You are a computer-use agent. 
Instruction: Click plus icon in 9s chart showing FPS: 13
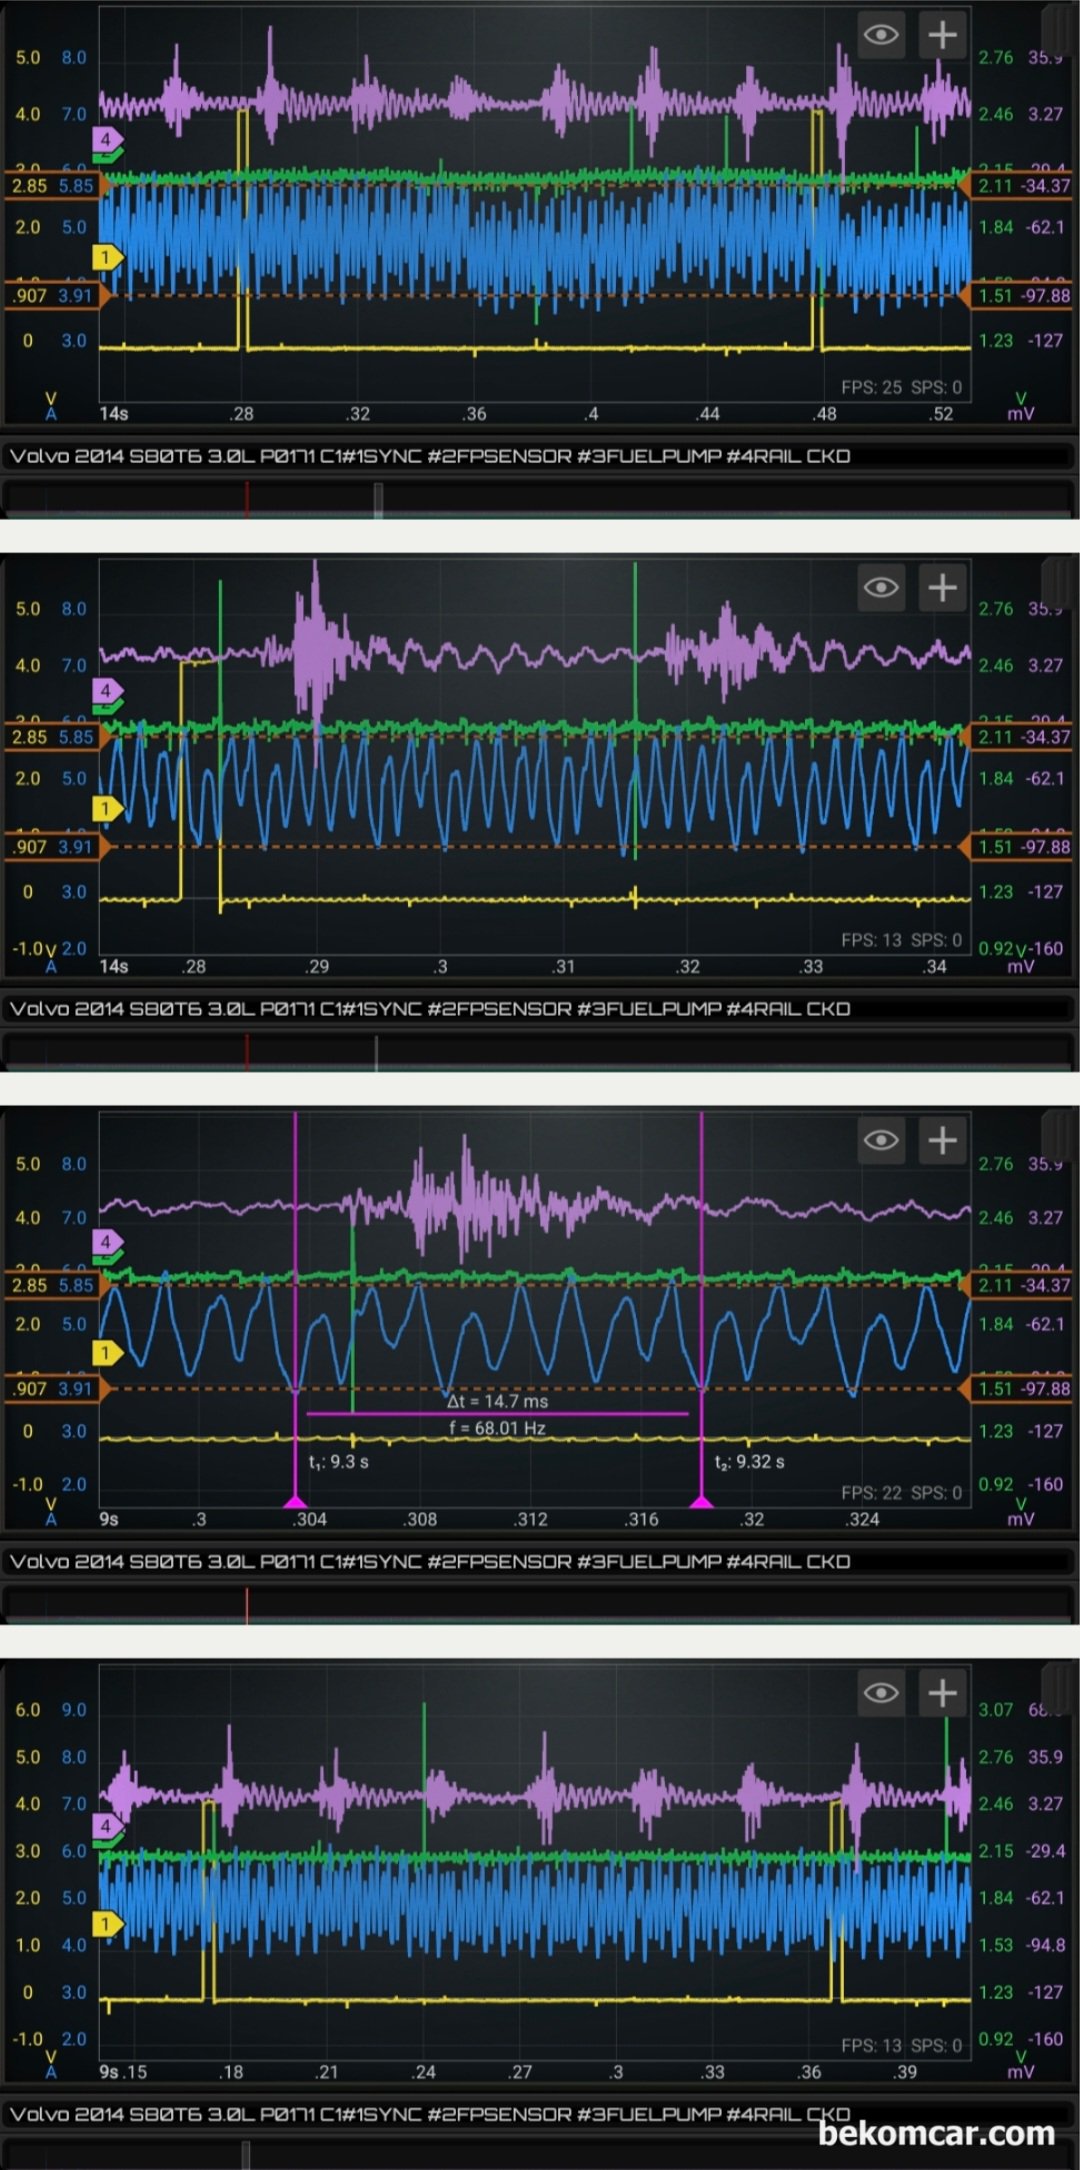pos(942,1692)
